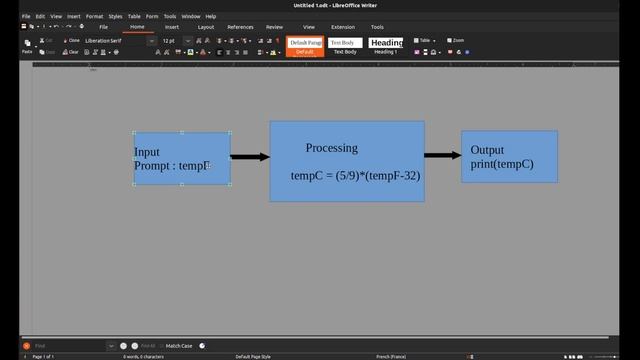Open the font name dropdown list
The height and width of the screenshot is (360, 640).
[x=151, y=41]
